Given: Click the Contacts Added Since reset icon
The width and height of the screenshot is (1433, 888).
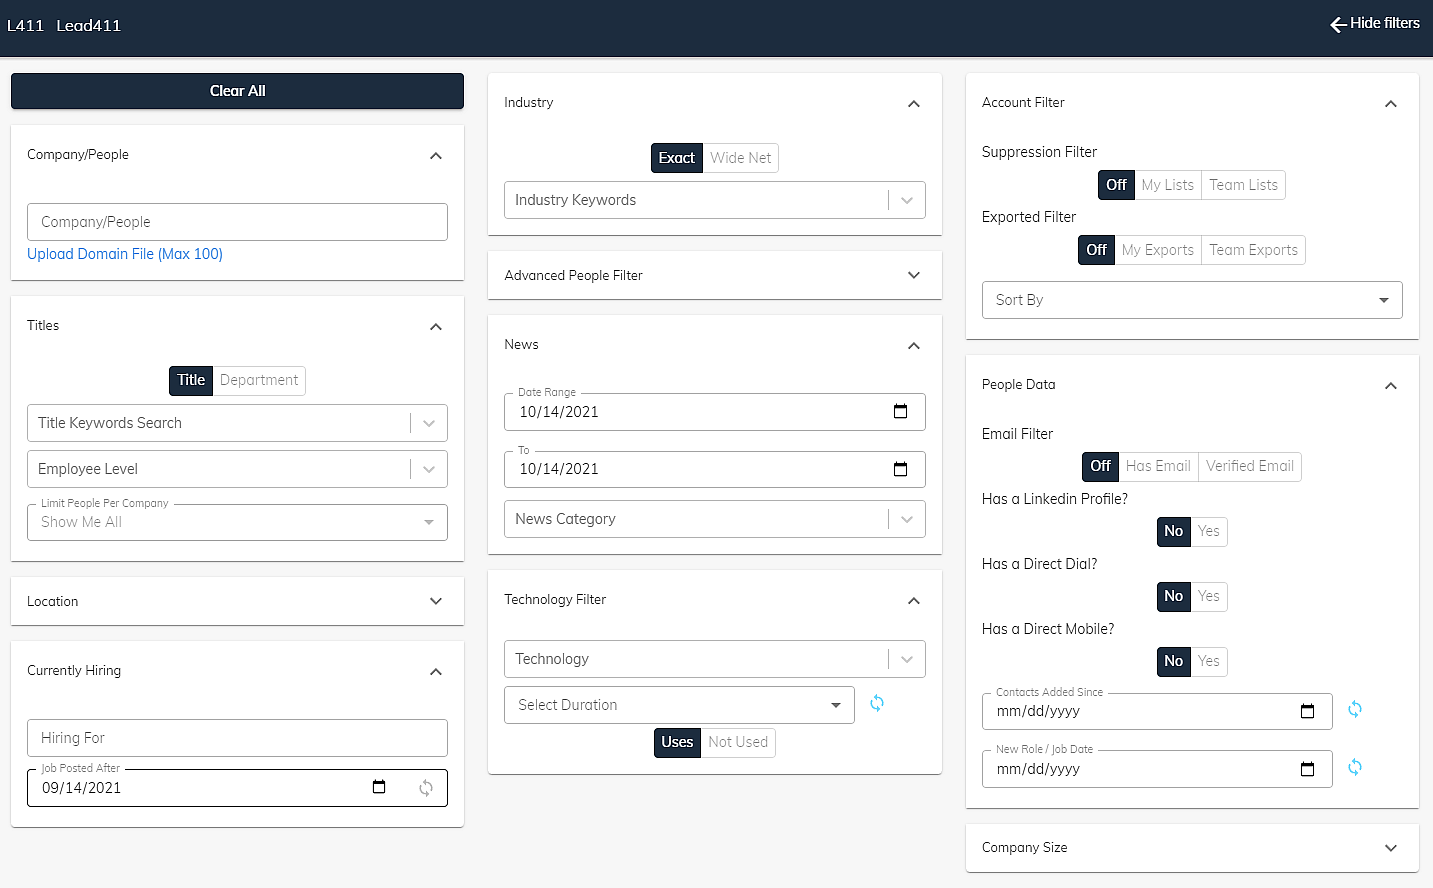Looking at the screenshot, I should pos(1355,709).
